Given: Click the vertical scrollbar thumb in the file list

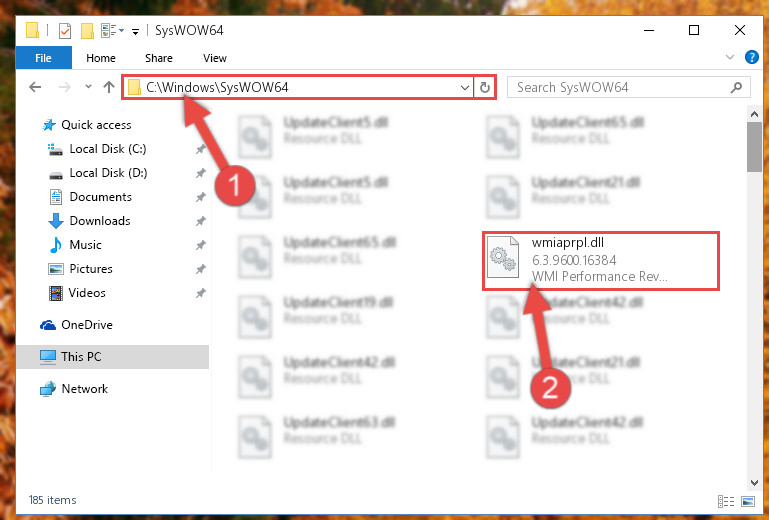Looking at the screenshot, I should (x=754, y=147).
